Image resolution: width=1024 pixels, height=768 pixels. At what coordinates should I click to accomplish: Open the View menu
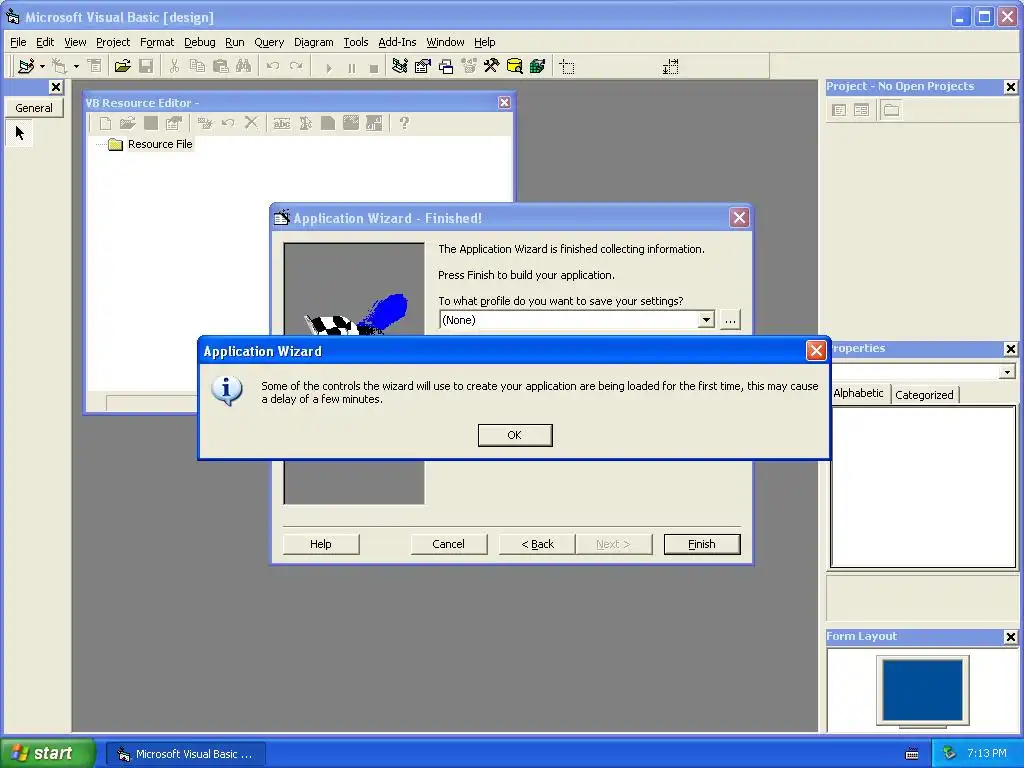(x=75, y=42)
